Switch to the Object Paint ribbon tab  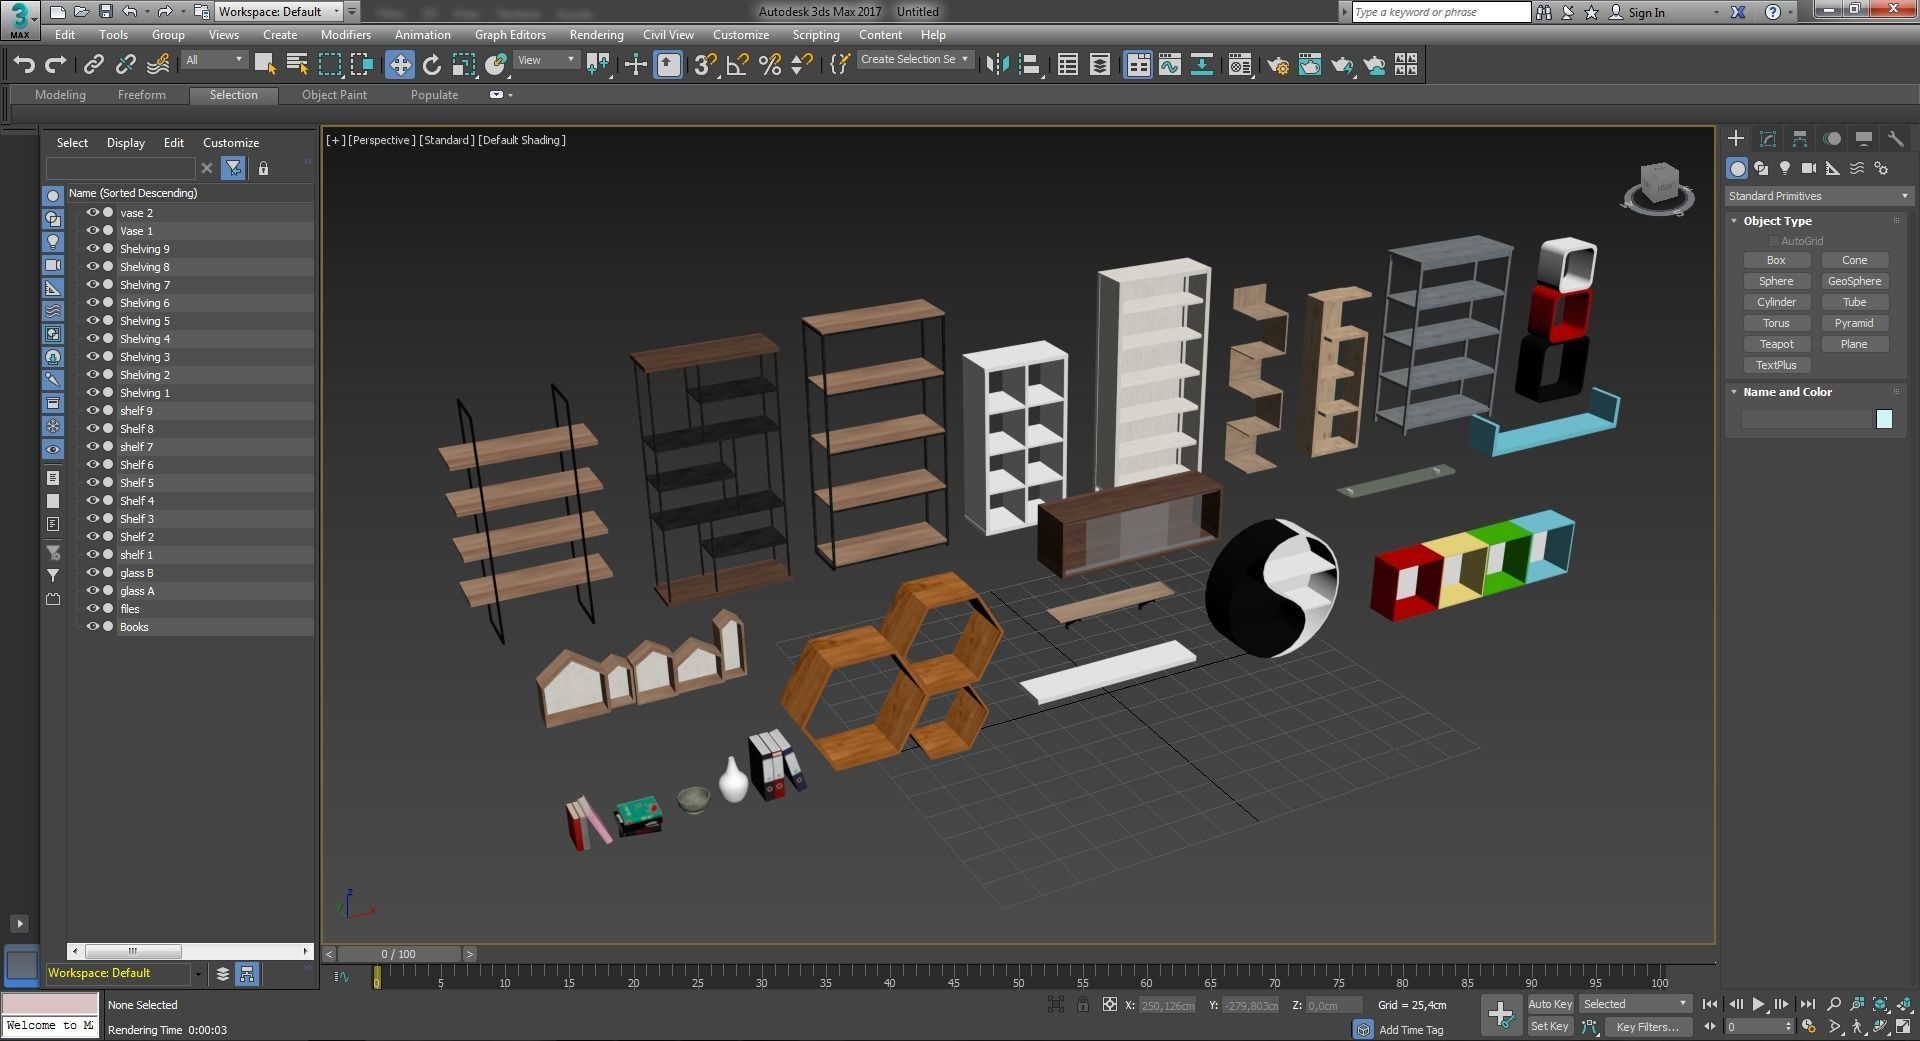(334, 95)
